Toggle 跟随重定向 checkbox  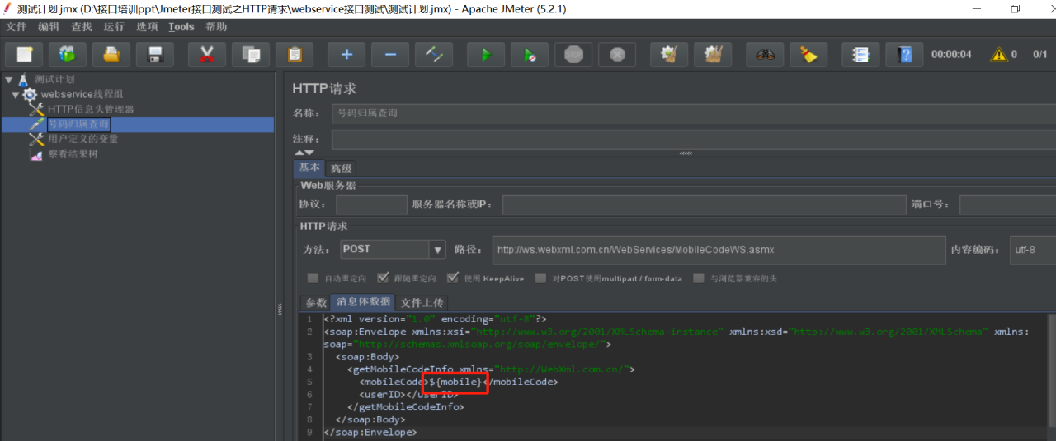pyautogui.click(x=383, y=278)
